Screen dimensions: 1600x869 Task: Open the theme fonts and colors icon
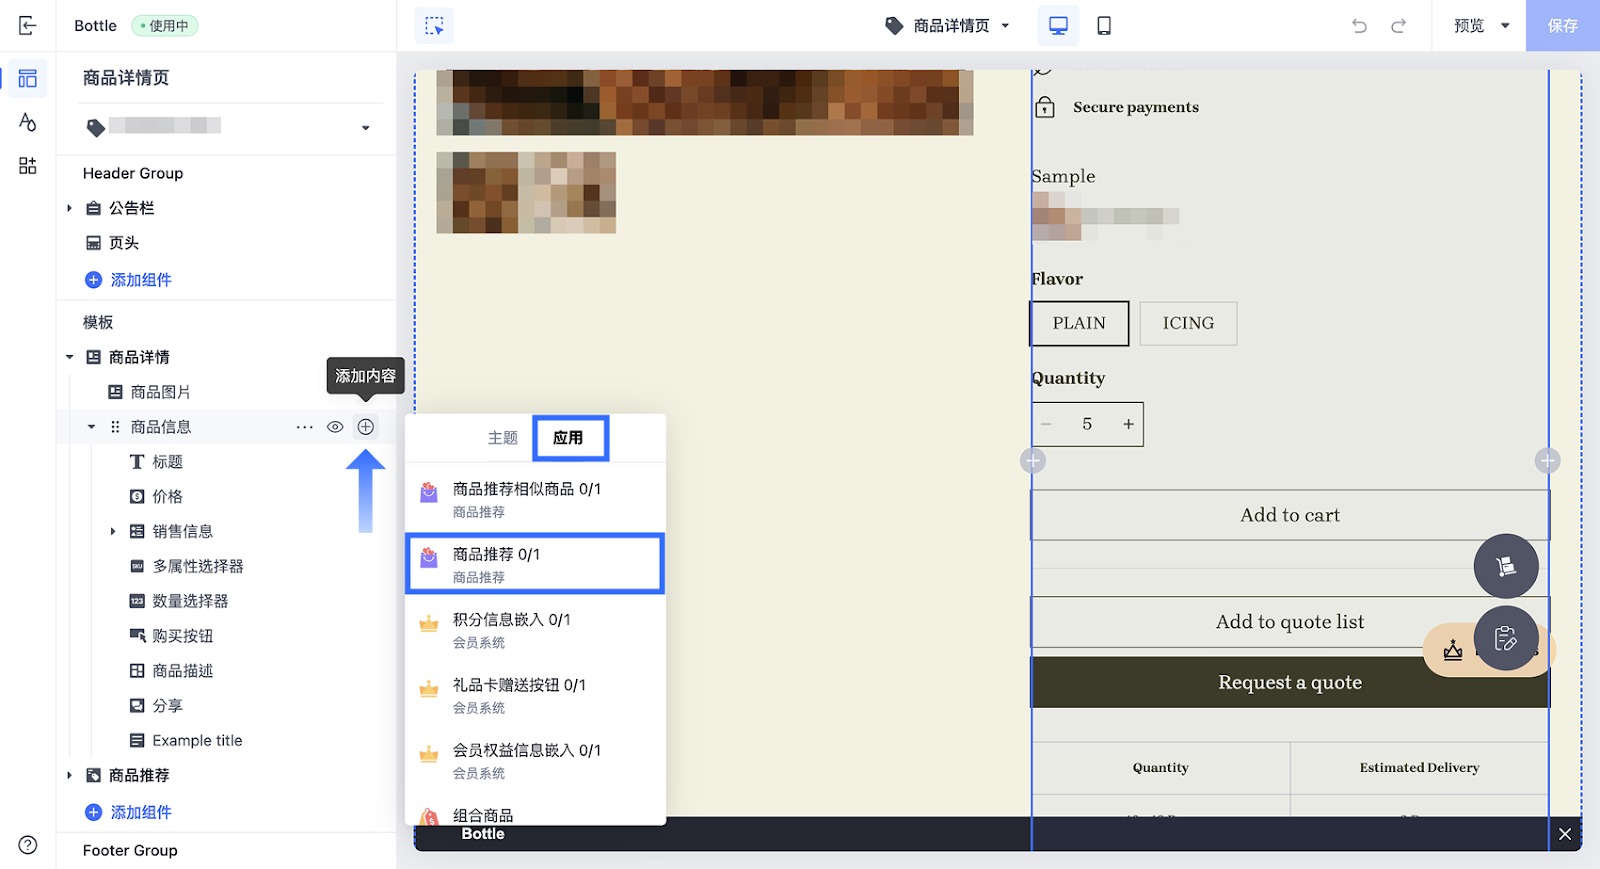click(27, 122)
